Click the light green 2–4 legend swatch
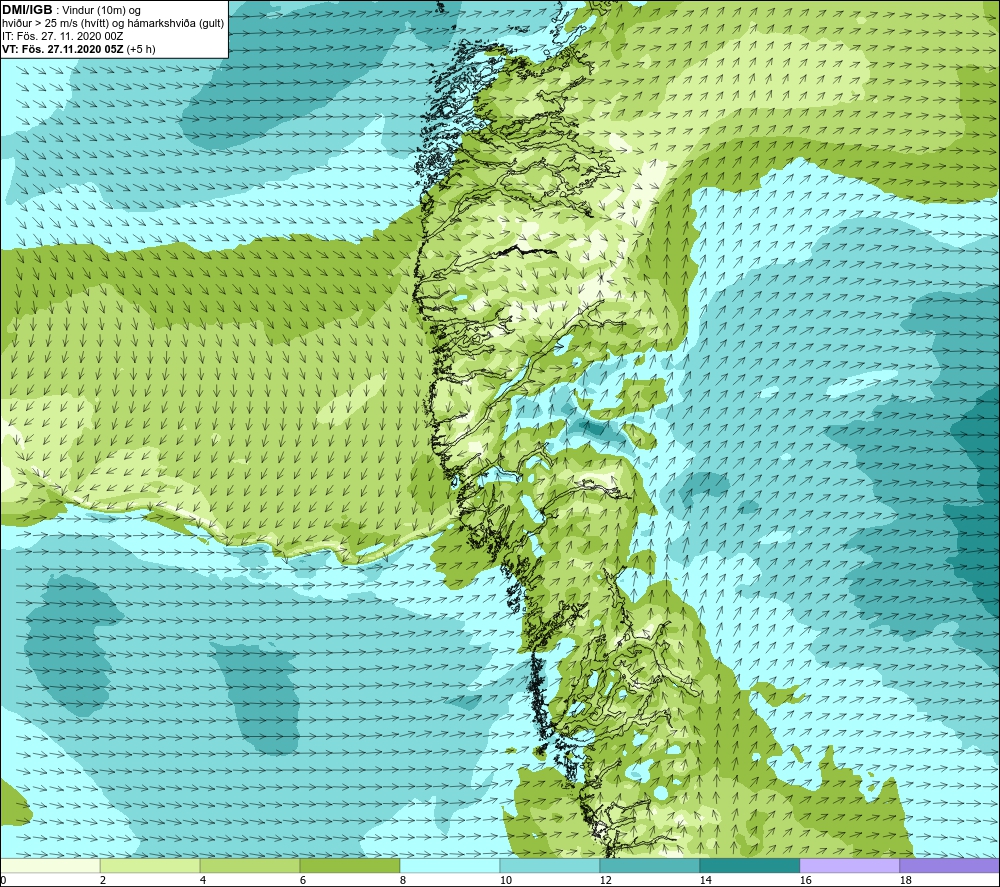Screen dimensions: 1000x887 click(150, 865)
